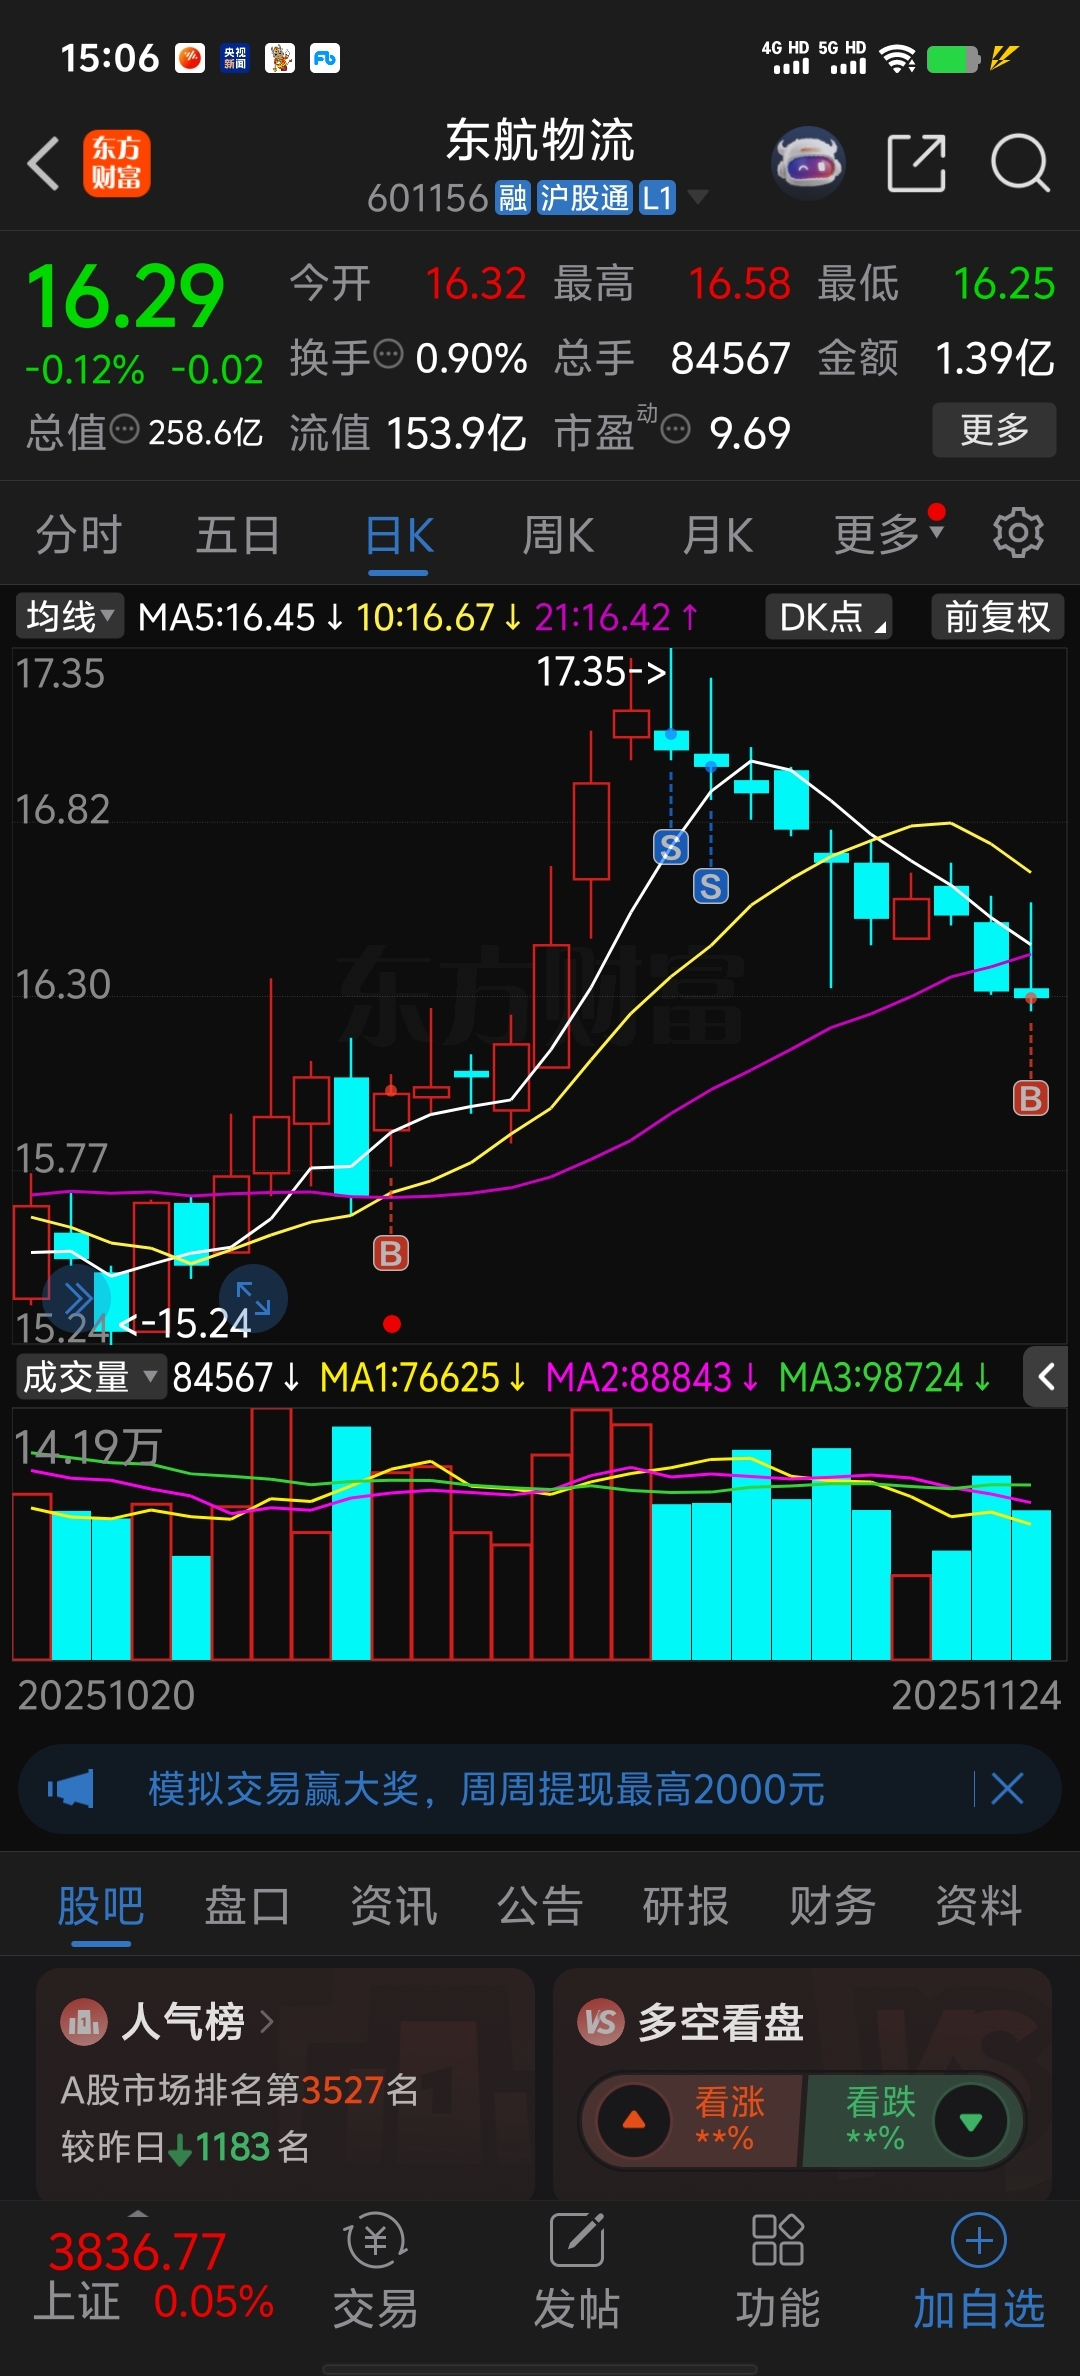Tap the 人气榜 ranking icon
1080x2376 pixels.
[x=84, y=2023]
